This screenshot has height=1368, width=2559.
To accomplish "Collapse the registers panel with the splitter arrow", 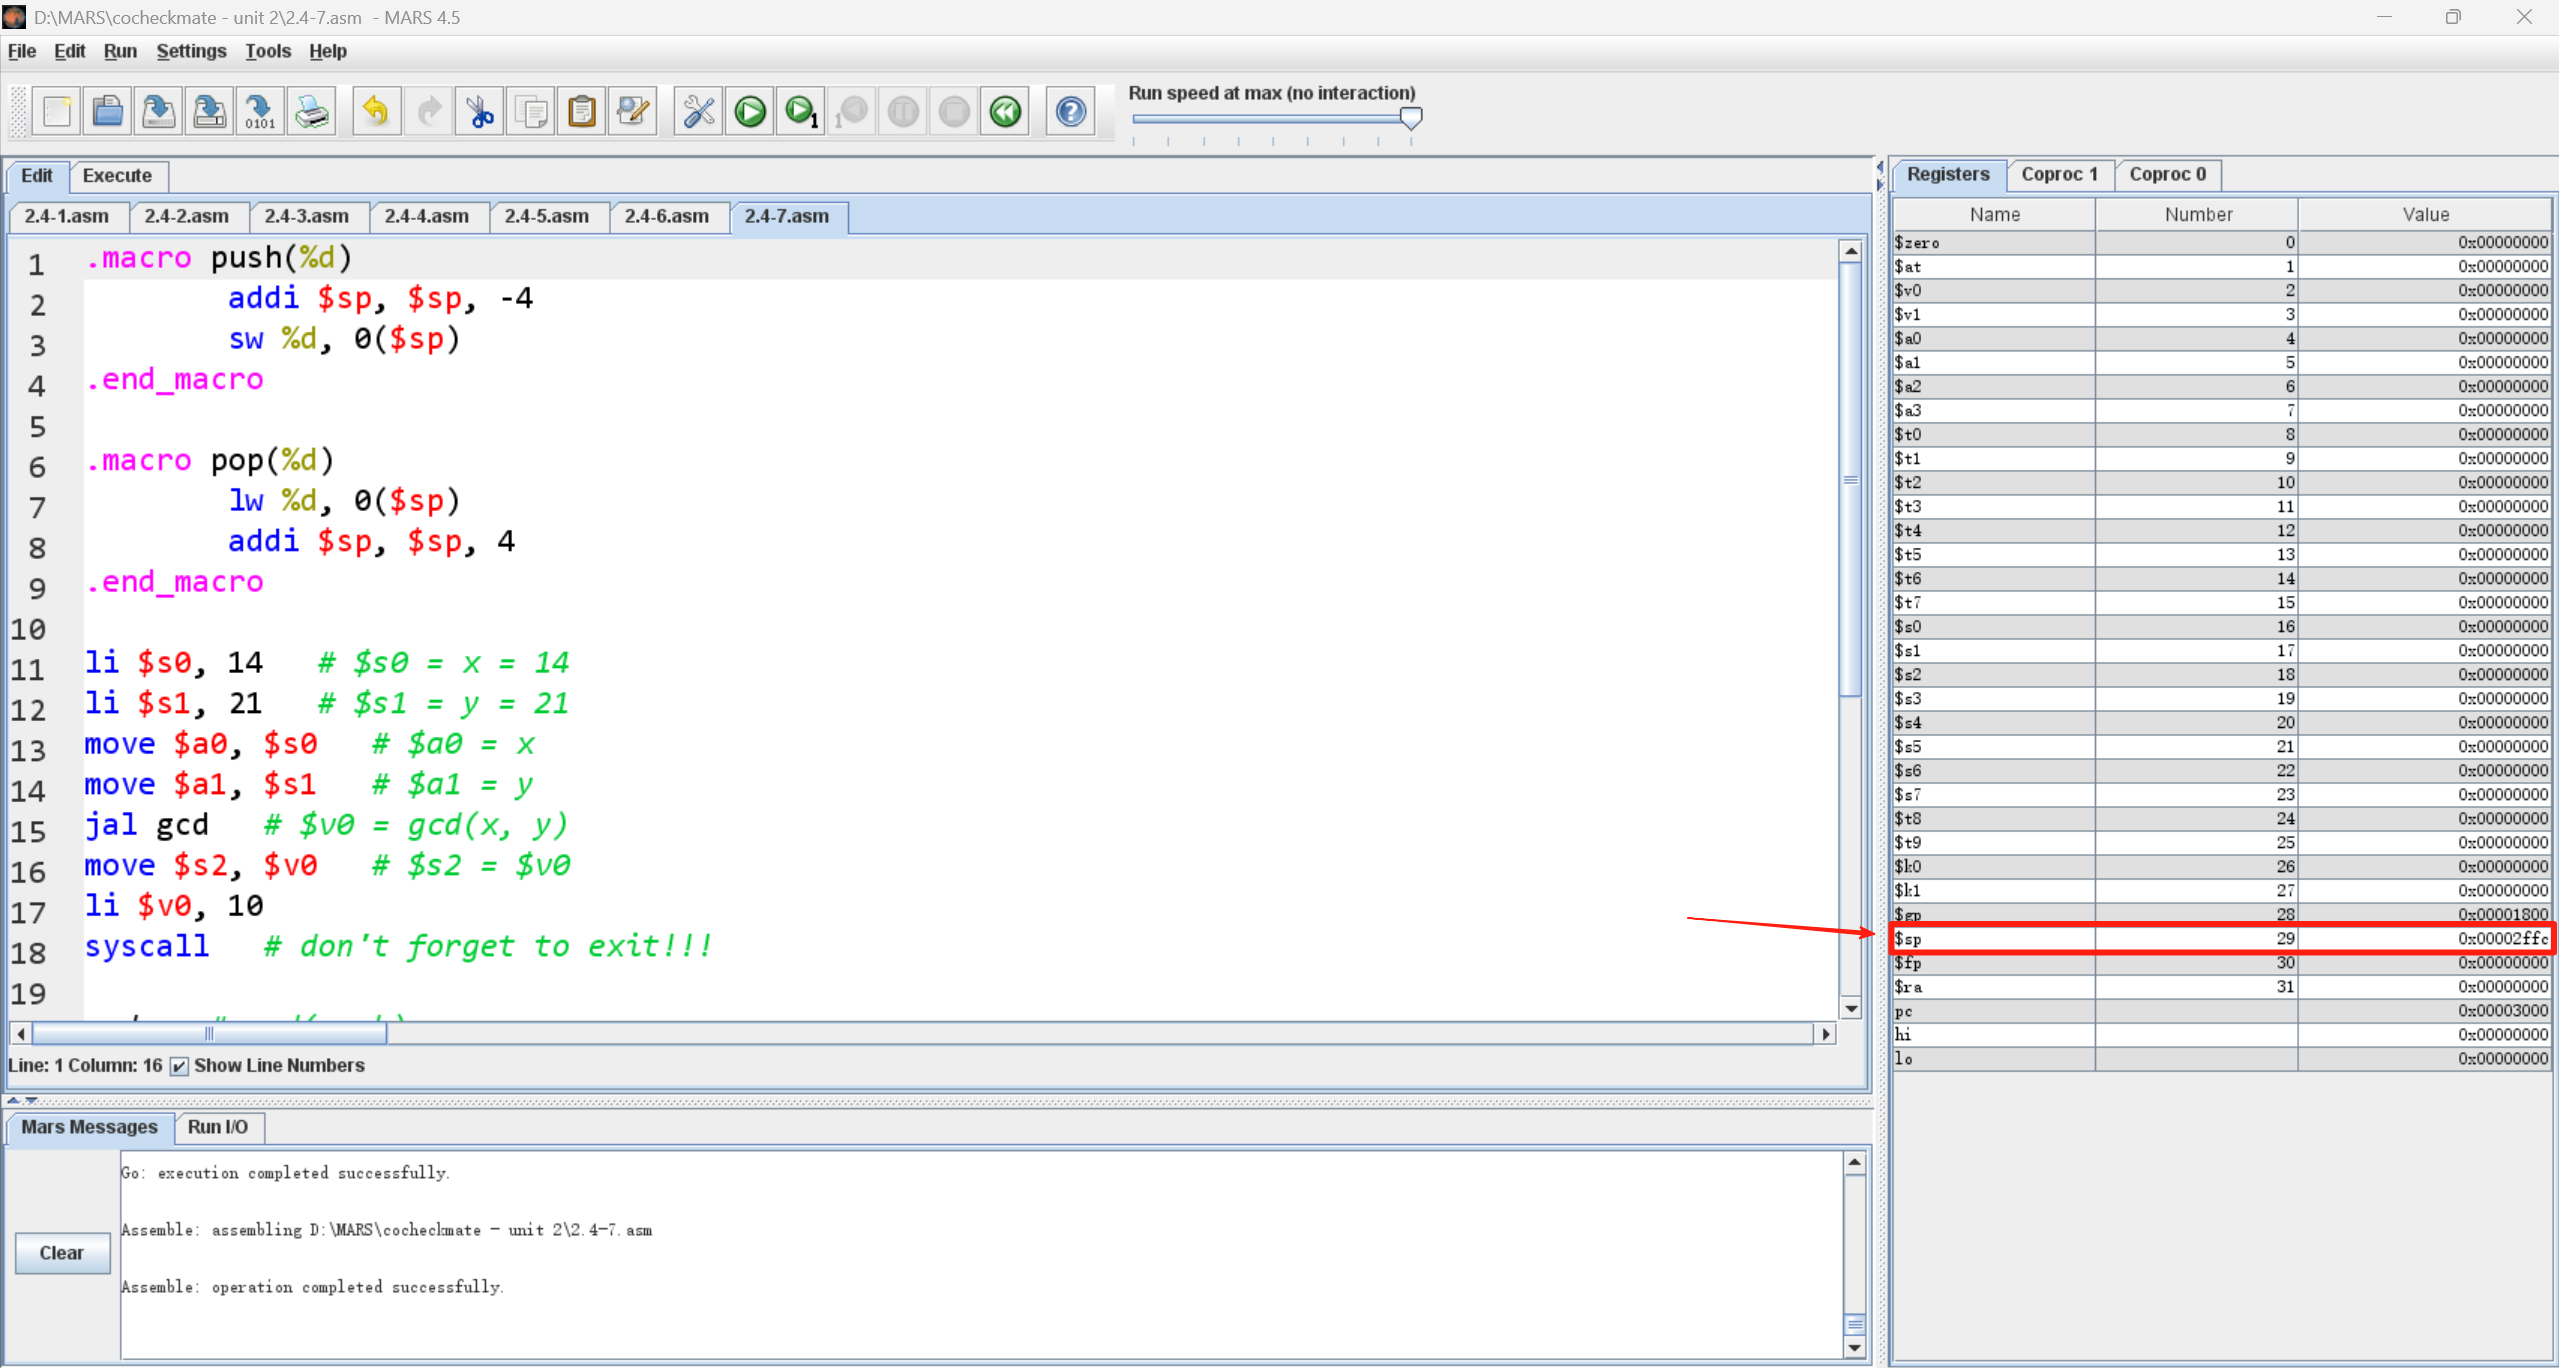I will [1879, 184].
